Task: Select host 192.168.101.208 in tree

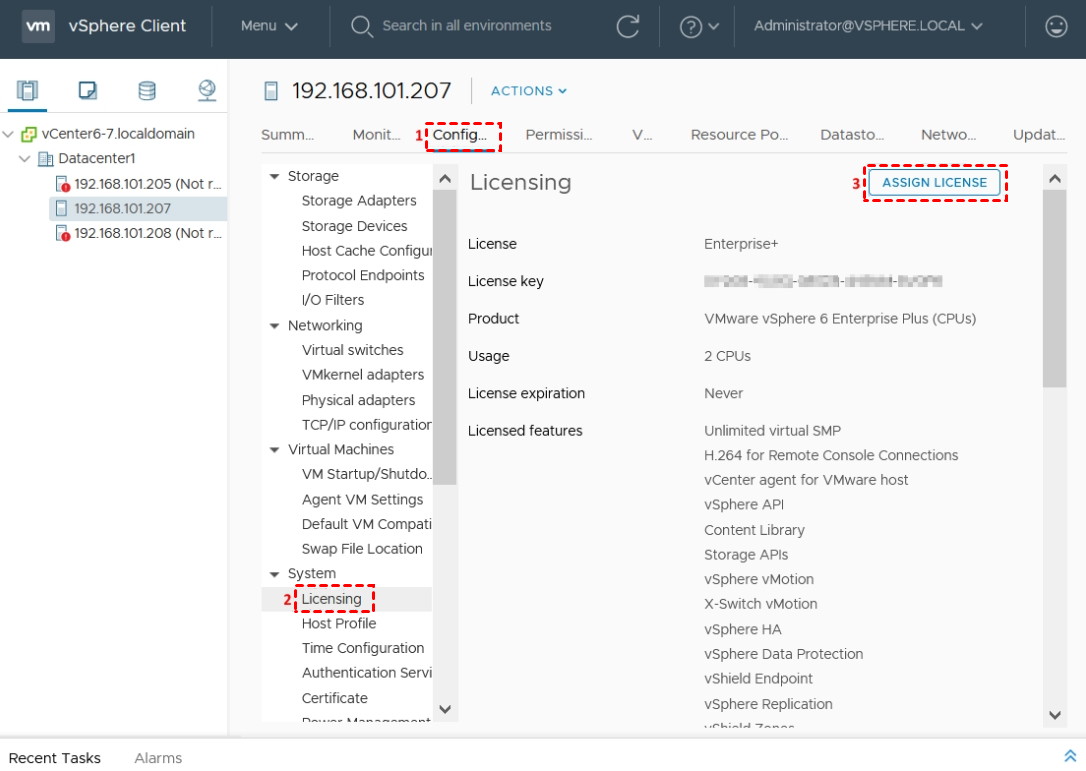Action: tap(147, 233)
